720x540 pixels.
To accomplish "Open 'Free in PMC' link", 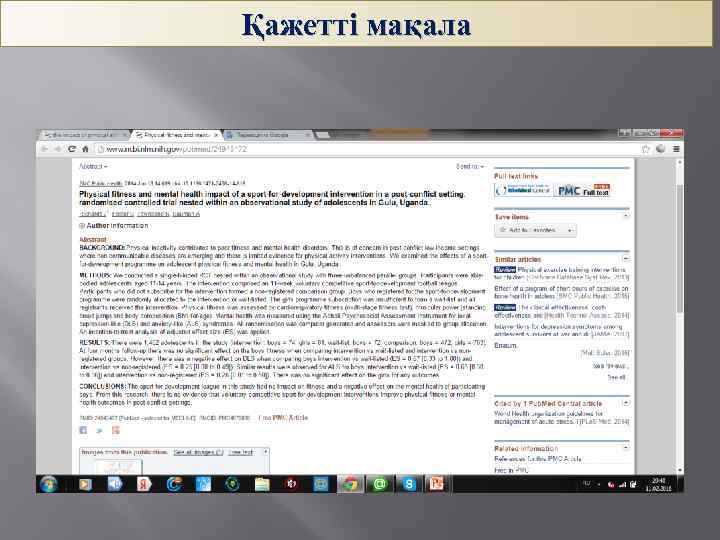I will point(512,470).
